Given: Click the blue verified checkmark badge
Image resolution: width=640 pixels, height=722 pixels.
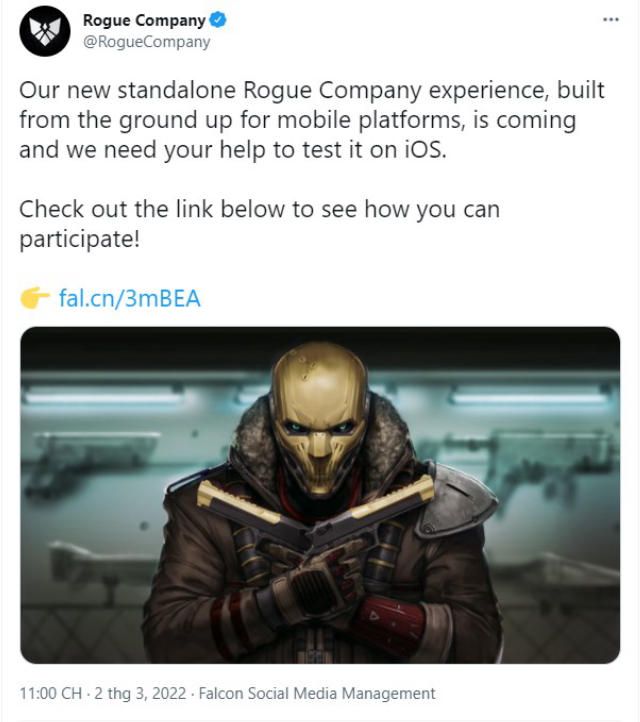Looking at the screenshot, I should coord(218,20).
